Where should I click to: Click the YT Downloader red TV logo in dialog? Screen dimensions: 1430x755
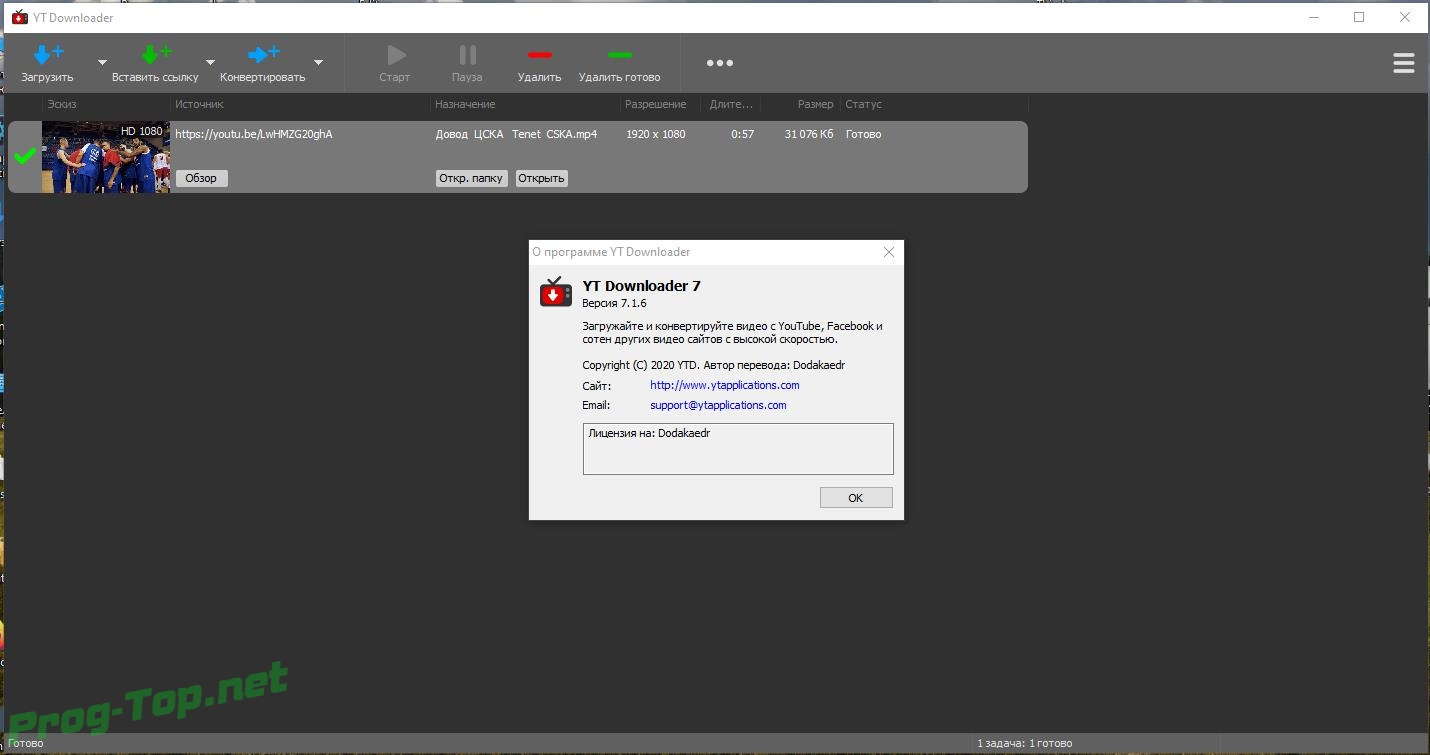(556, 292)
